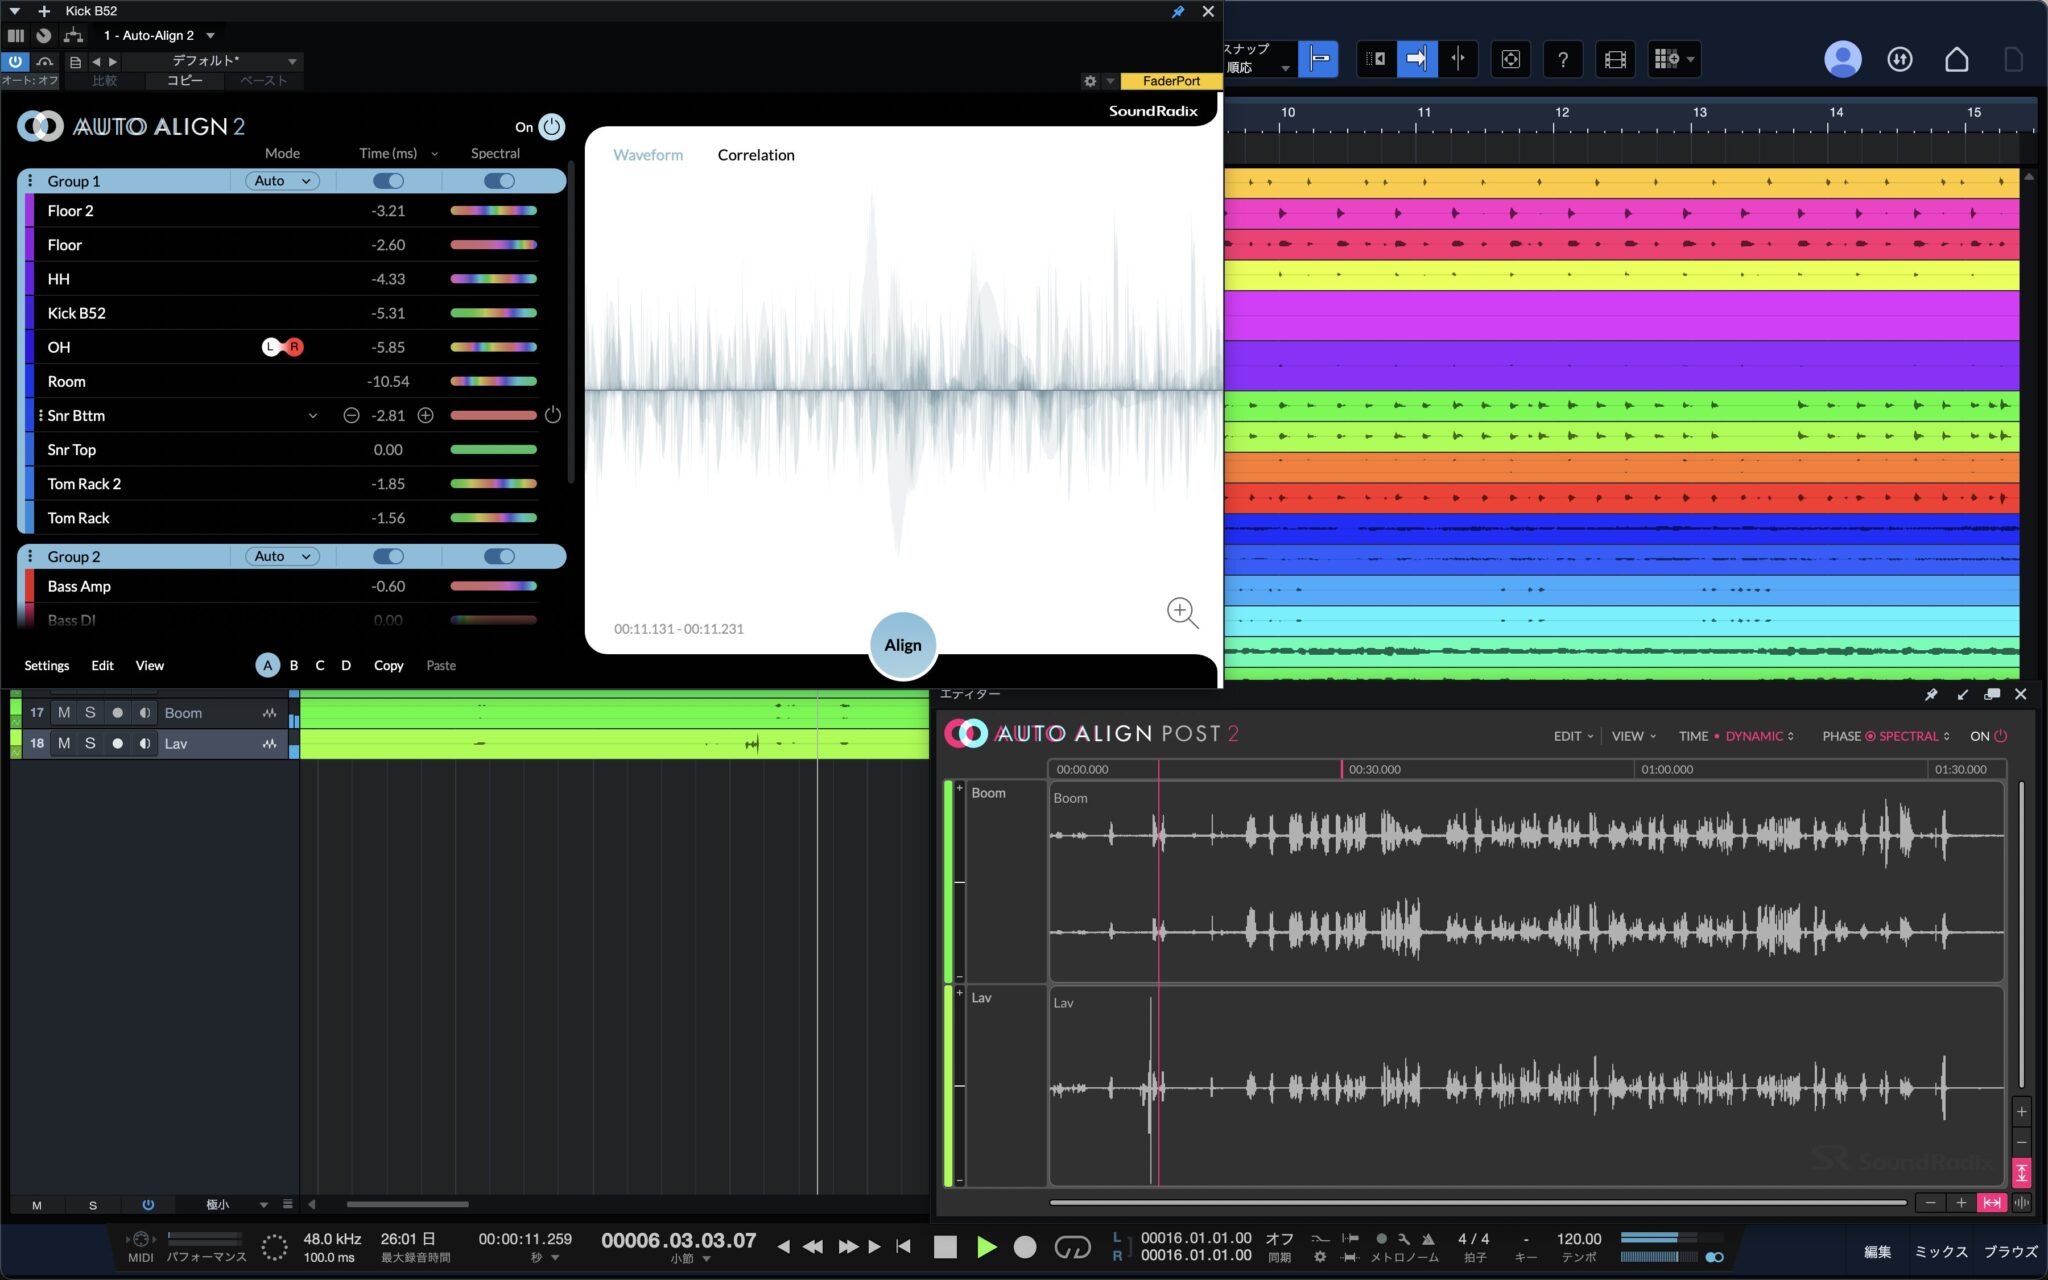Click Copy in the Auto Align 2 footer
The height and width of the screenshot is (1280, 2048).
tap(389, 665)
